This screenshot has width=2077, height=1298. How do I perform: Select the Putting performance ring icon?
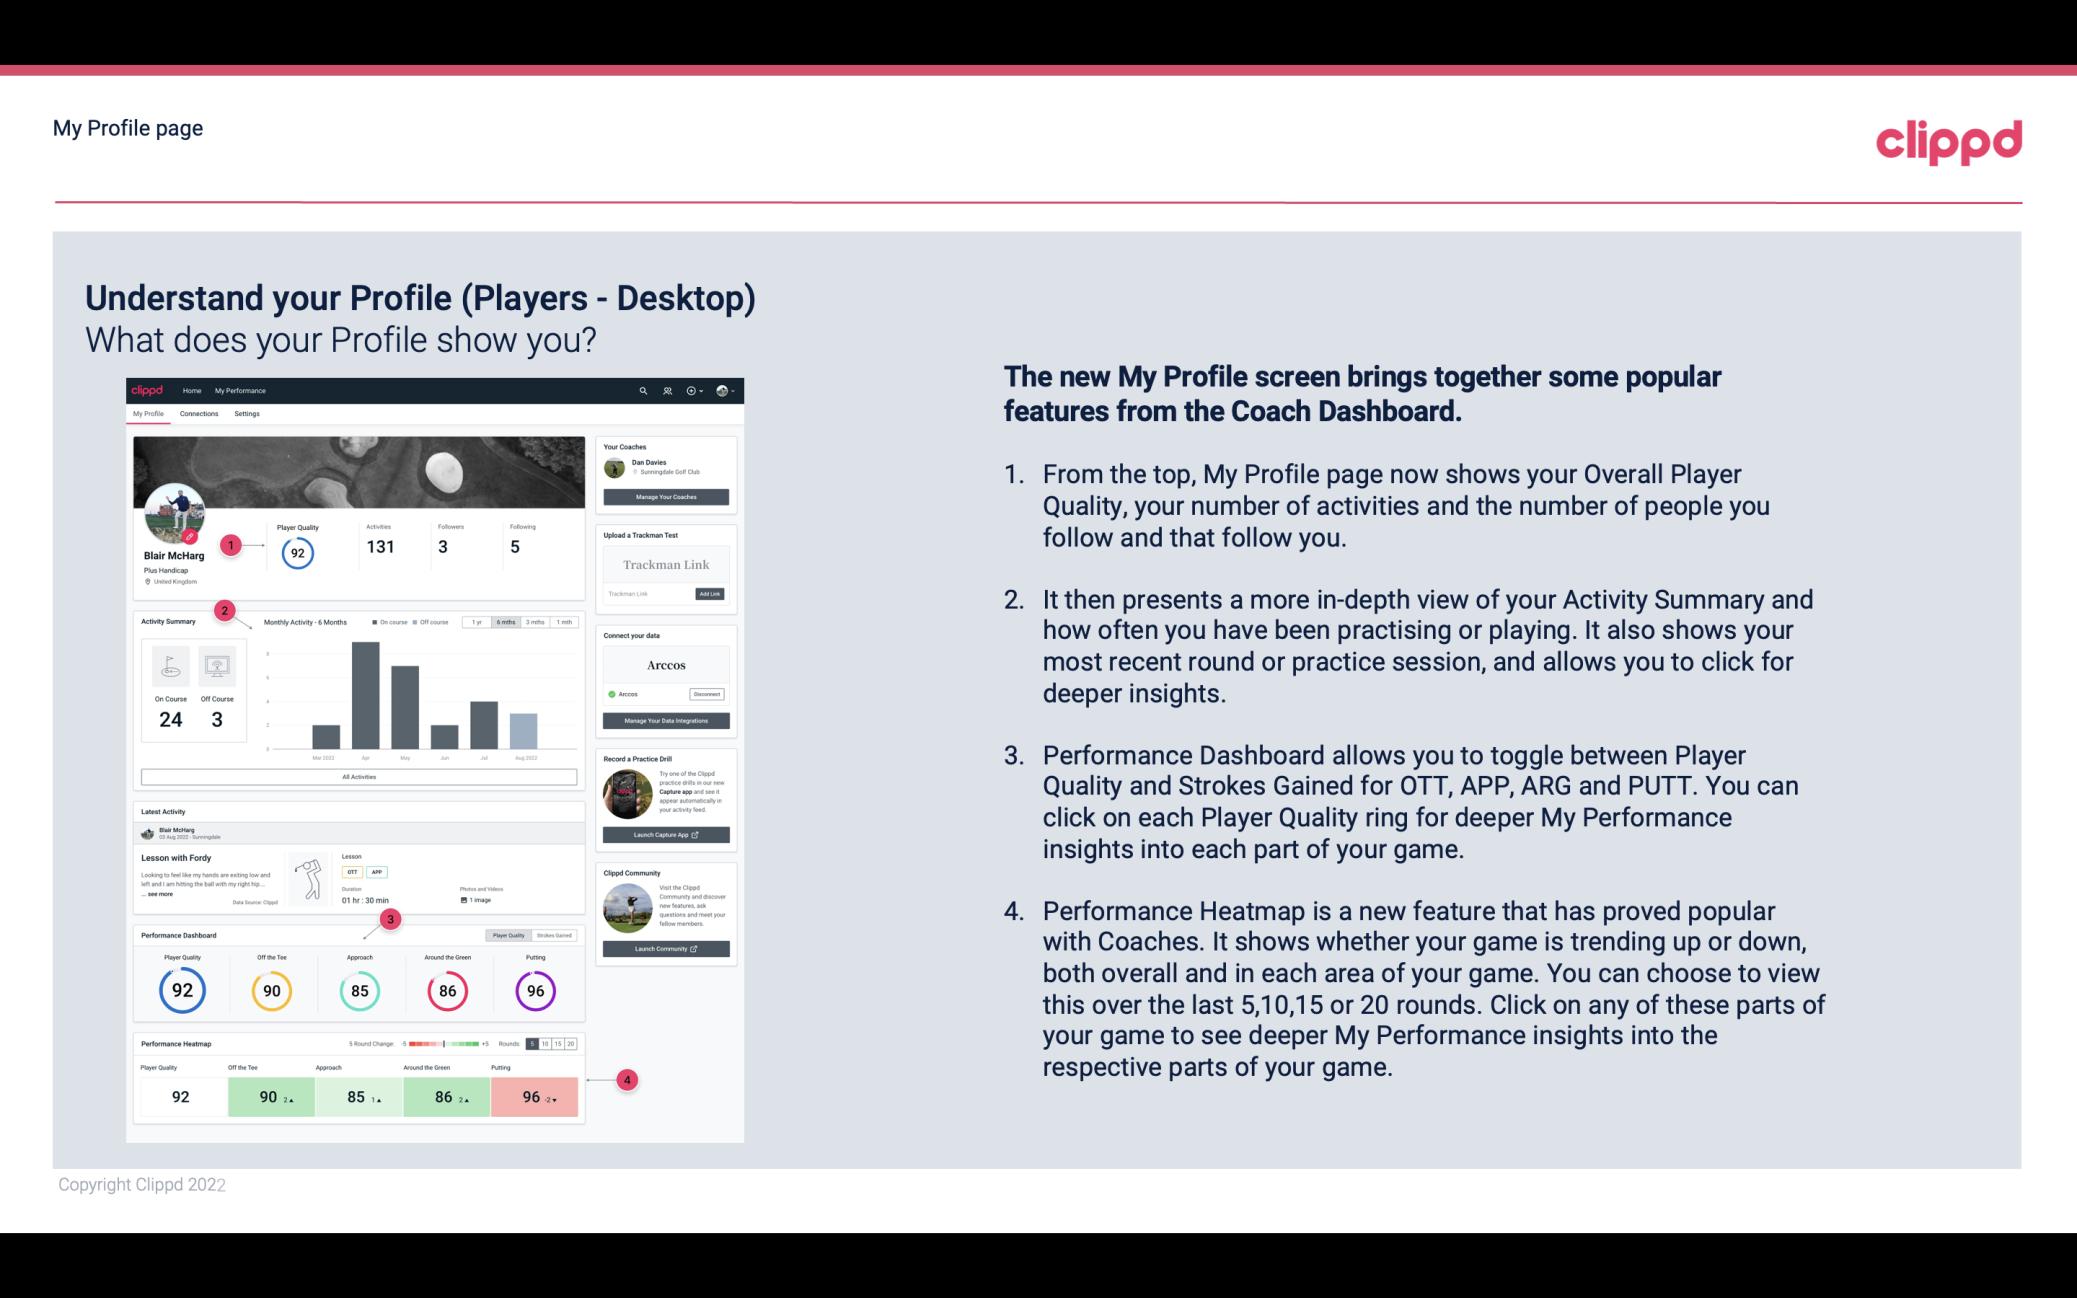point(534,987)
